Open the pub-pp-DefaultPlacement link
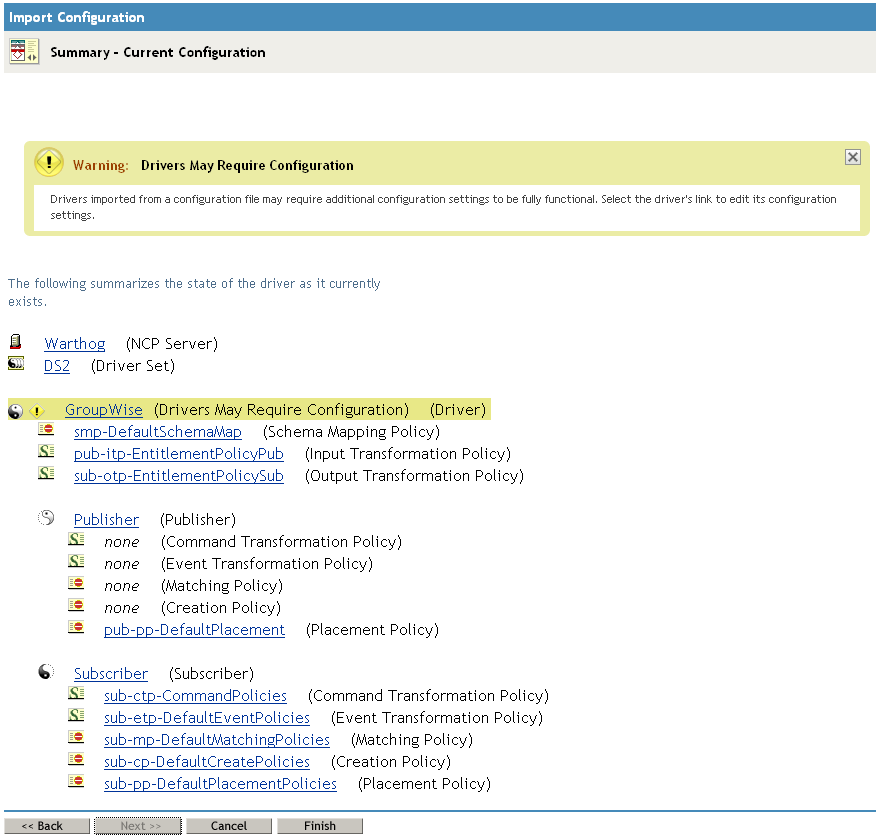This screenshot has height=840, width=876. tap(194, 630)
